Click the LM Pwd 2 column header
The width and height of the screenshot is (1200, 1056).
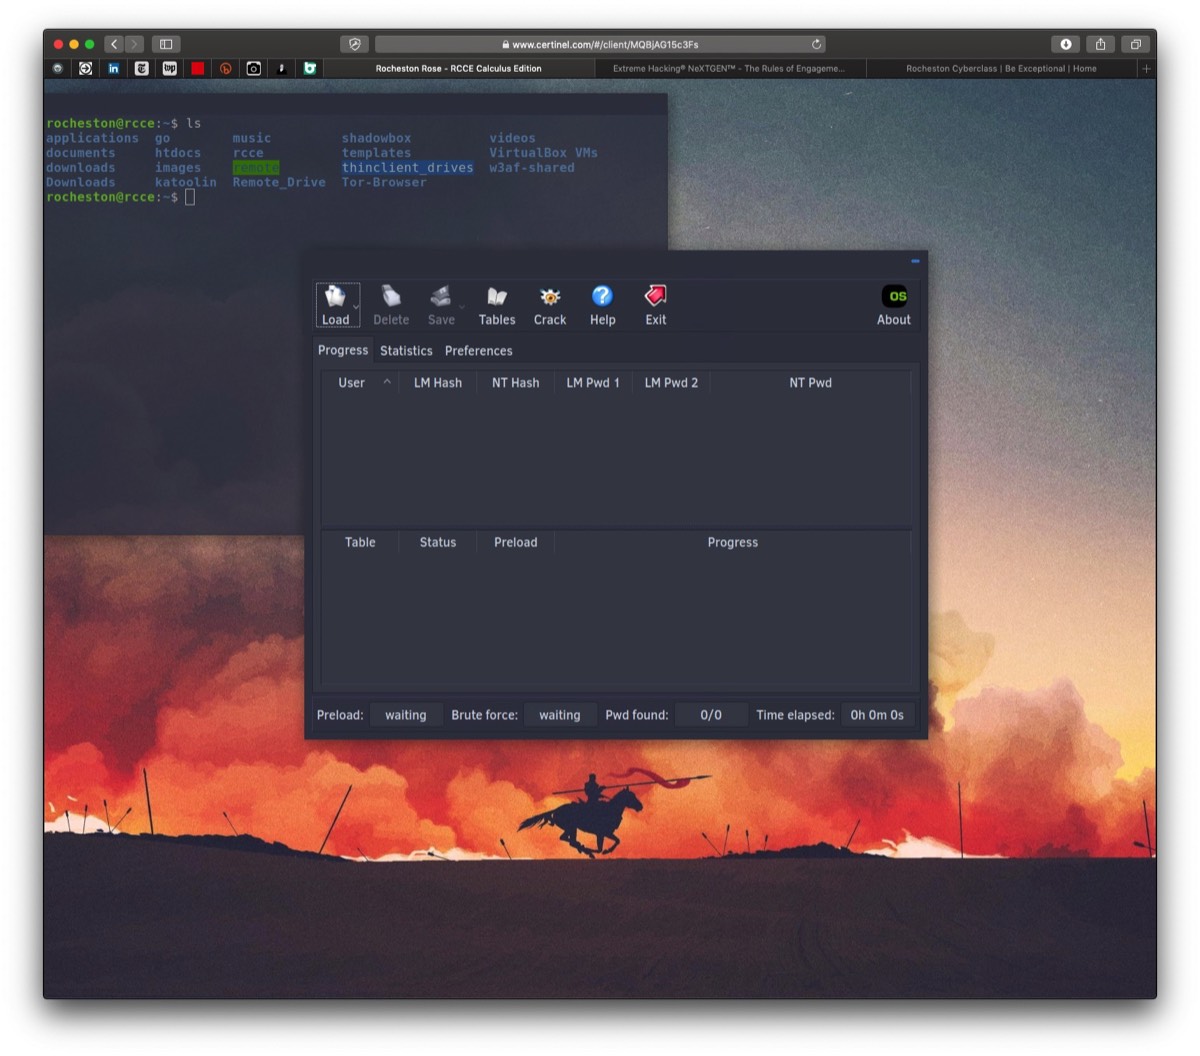point(671,383)
